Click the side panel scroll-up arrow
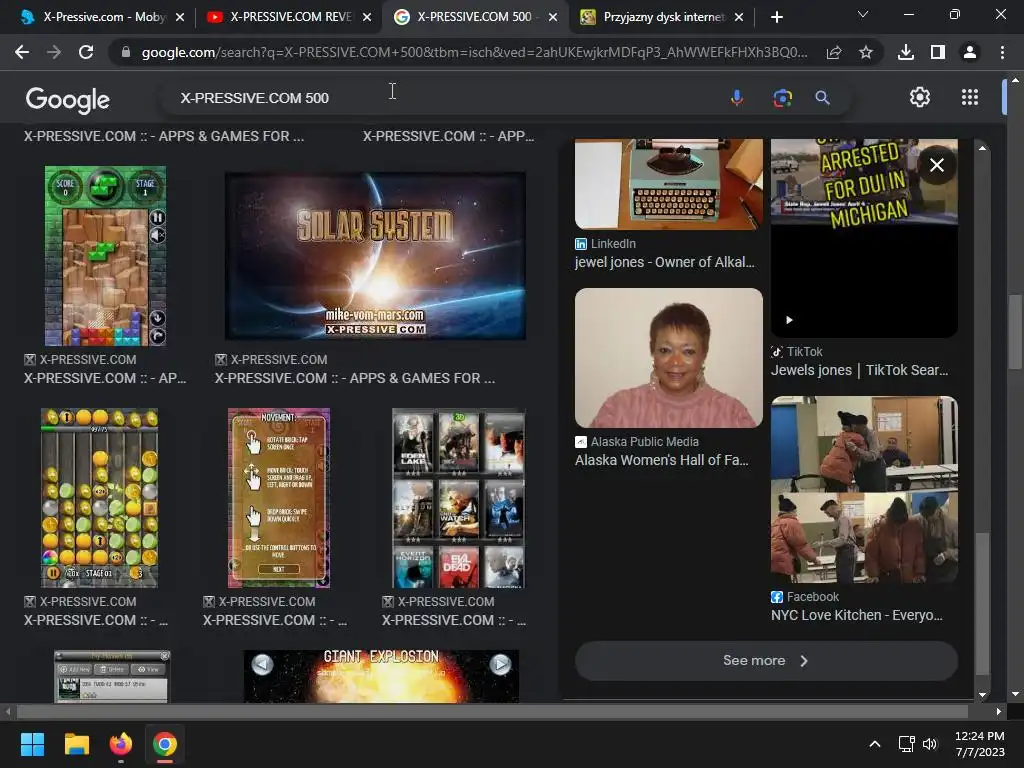The image size is (1024, 768). point(982,148)
